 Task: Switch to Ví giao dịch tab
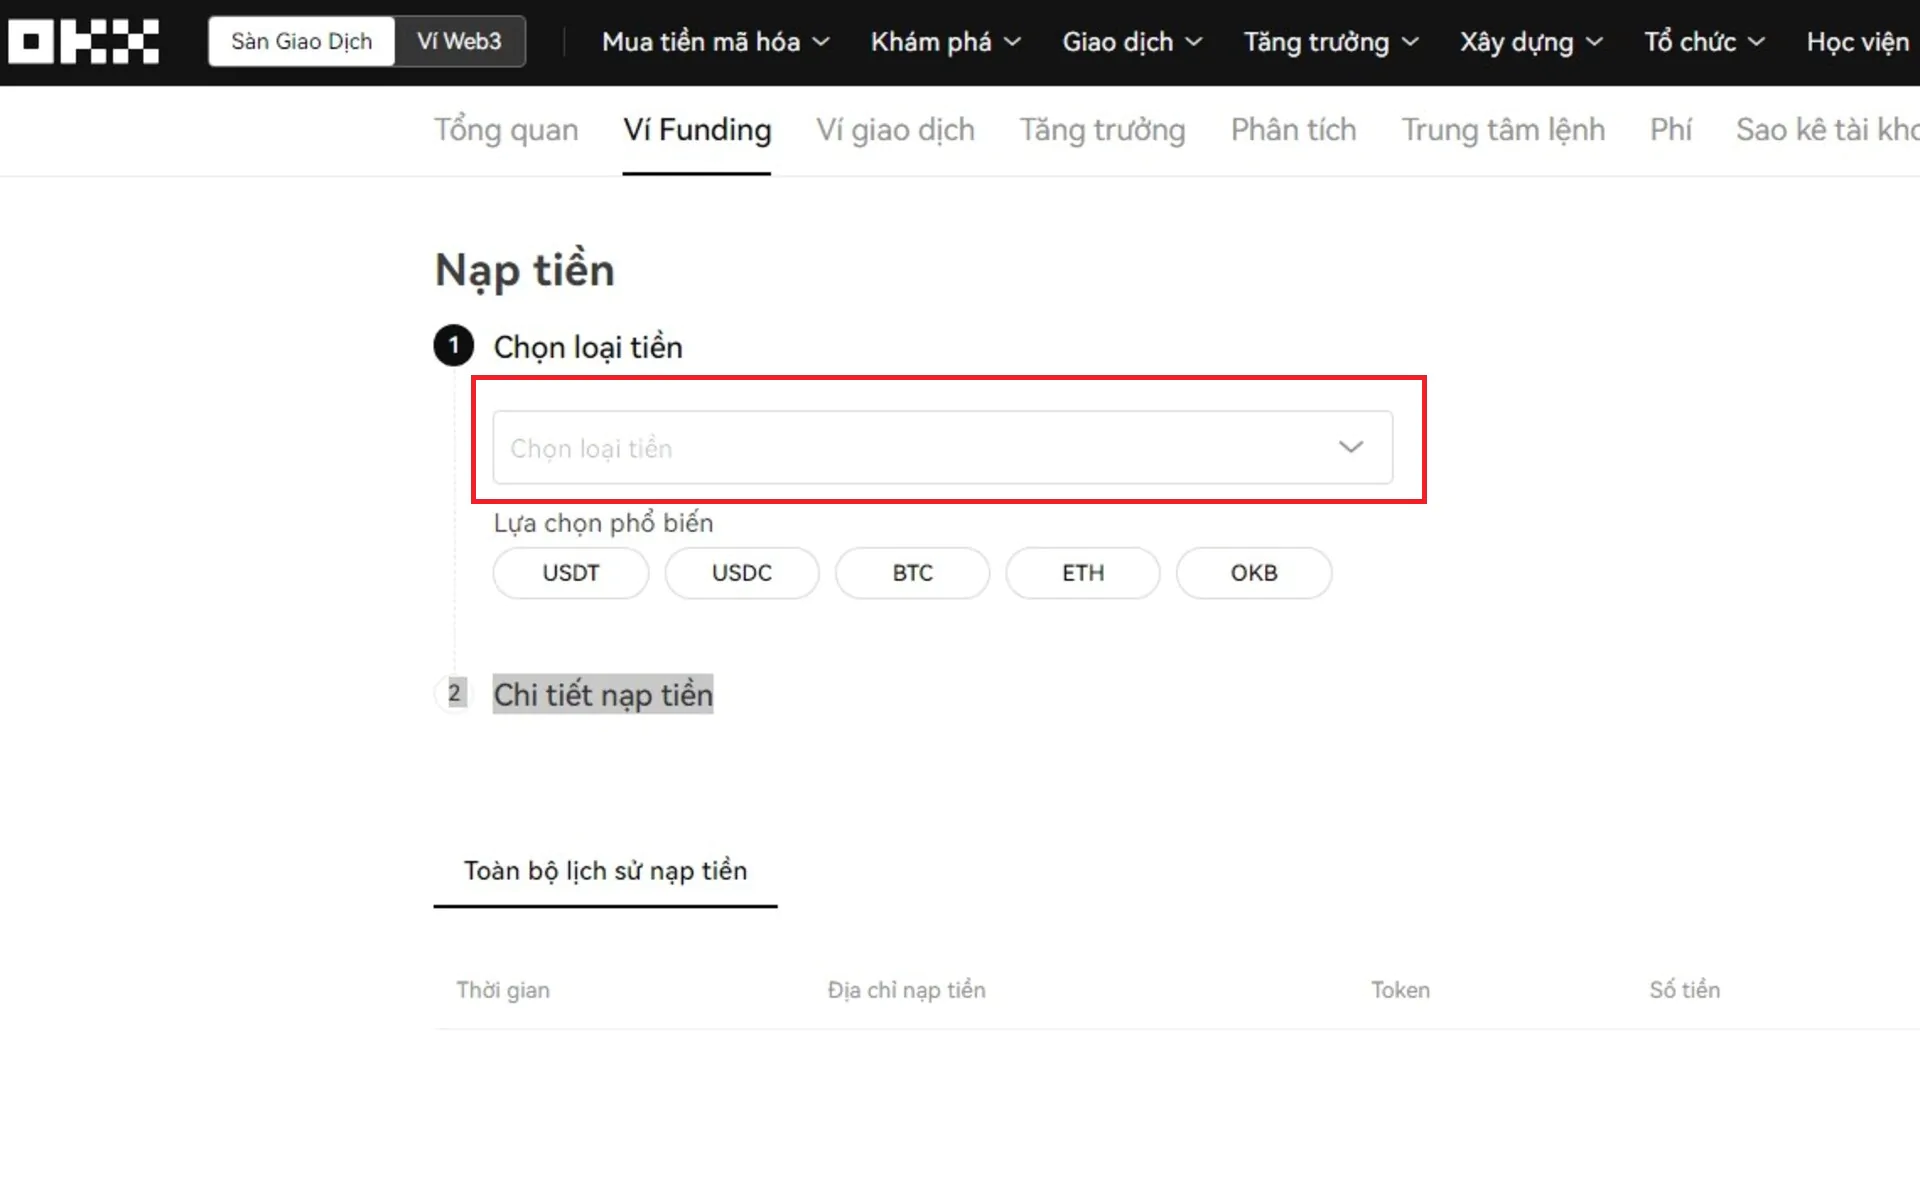[895, 130]
